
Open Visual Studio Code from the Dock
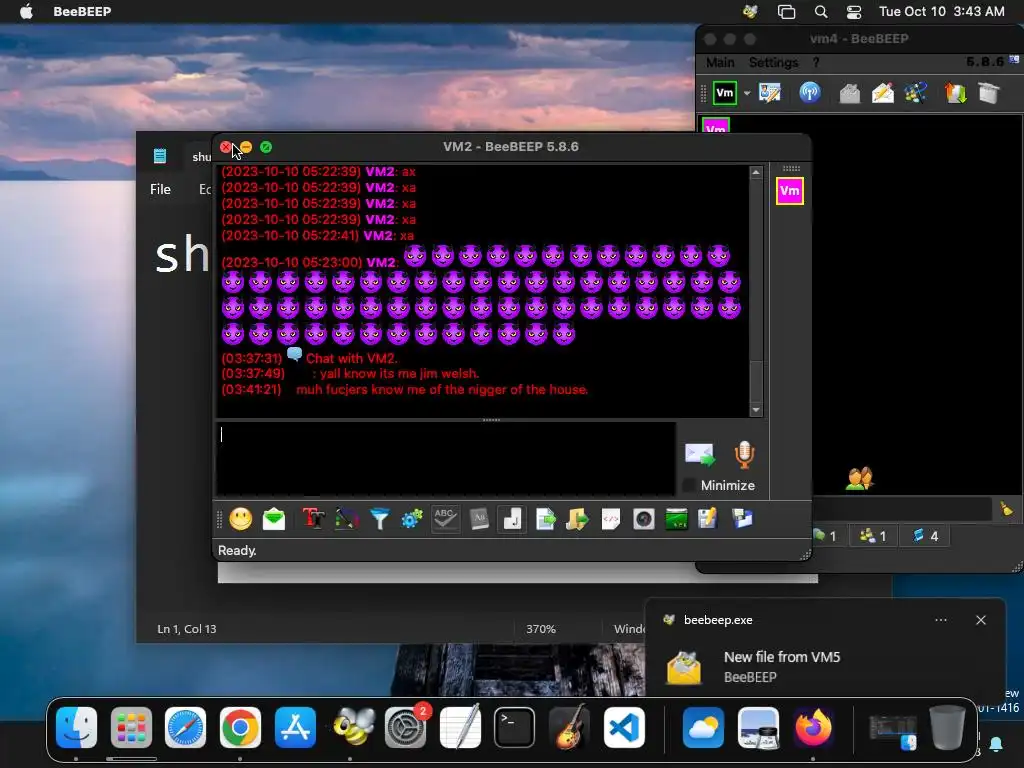point(624,727)
